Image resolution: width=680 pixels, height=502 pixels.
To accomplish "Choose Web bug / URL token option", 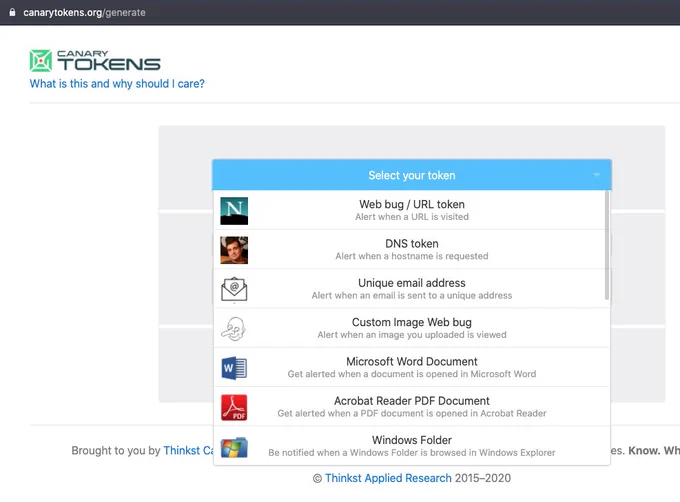I will [x=412, y=210].
